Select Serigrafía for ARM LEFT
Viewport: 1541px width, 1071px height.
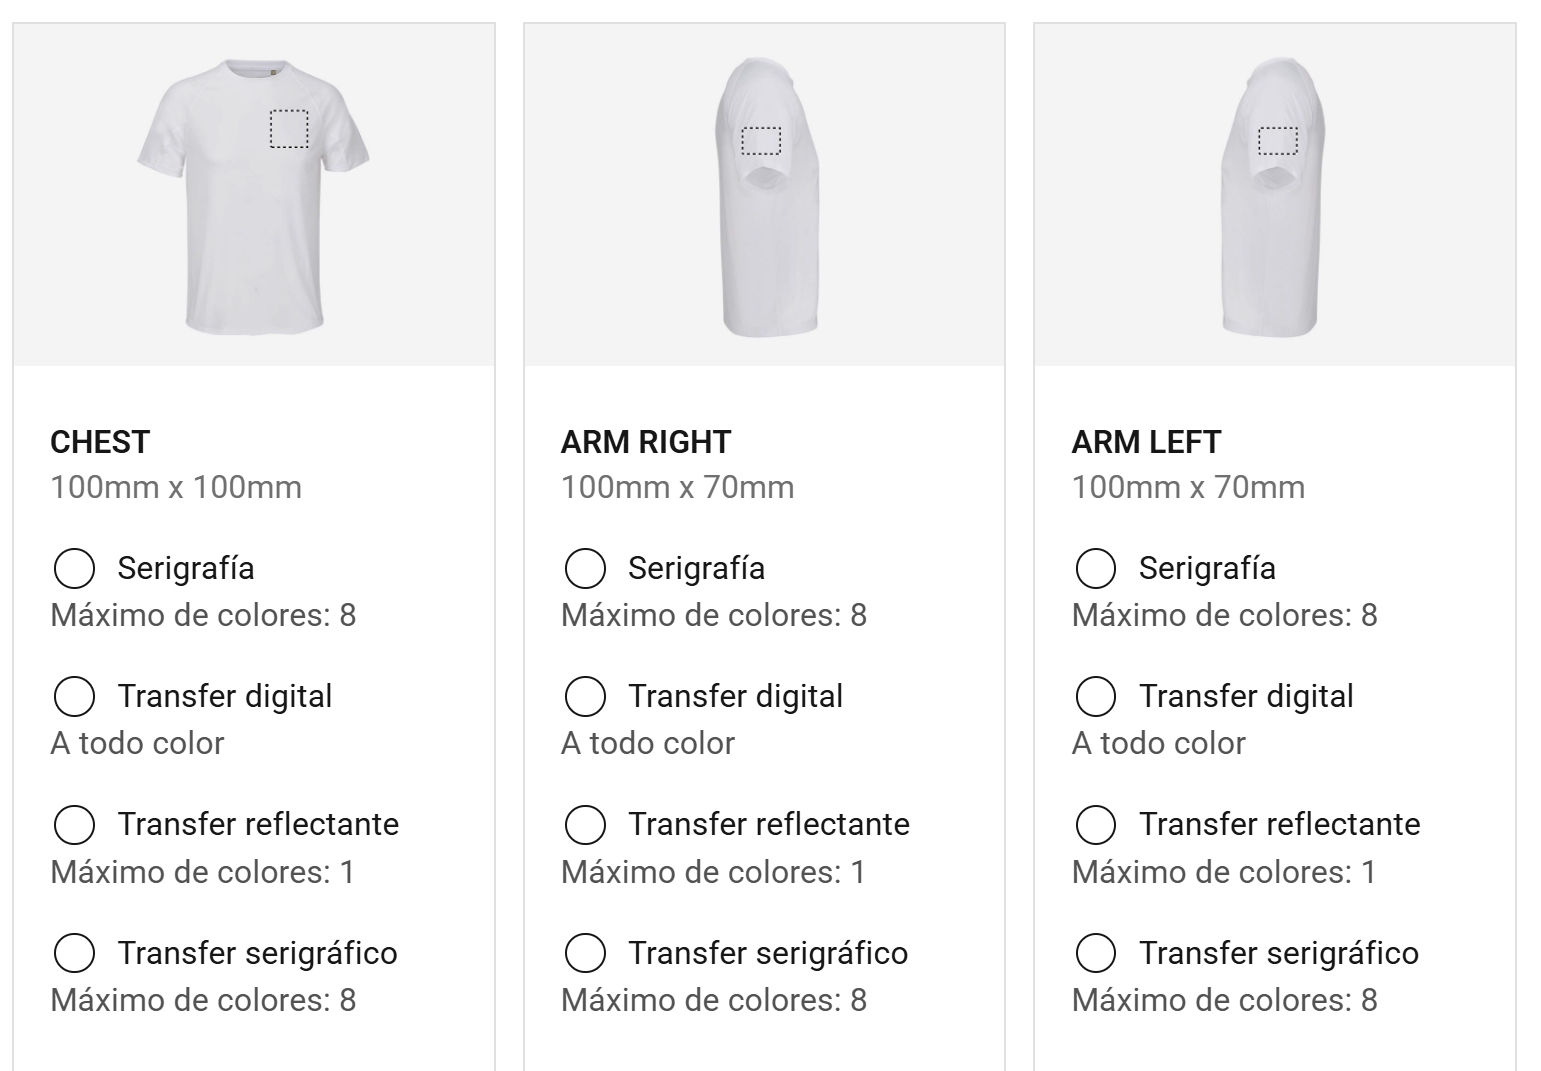click(x=1095, y=568)
